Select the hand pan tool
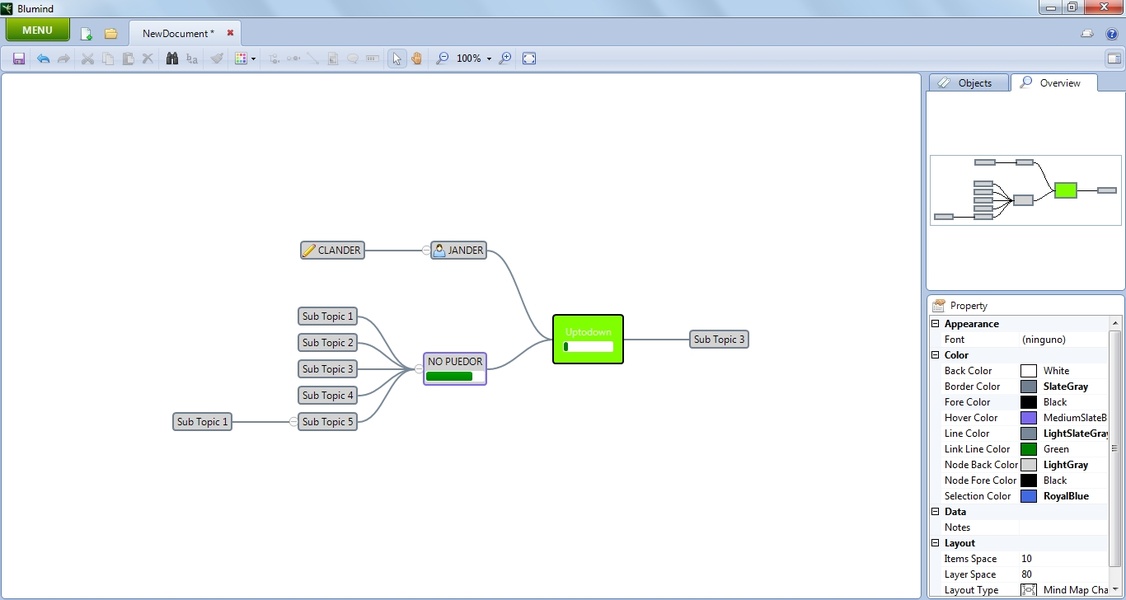 pyautogui.click(x=416, y=59)
